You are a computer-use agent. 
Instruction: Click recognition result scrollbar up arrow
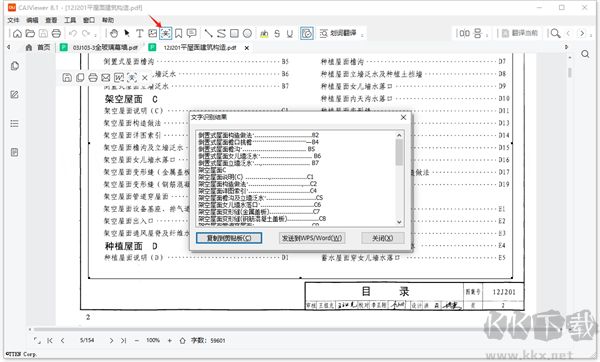click(399, 135)
